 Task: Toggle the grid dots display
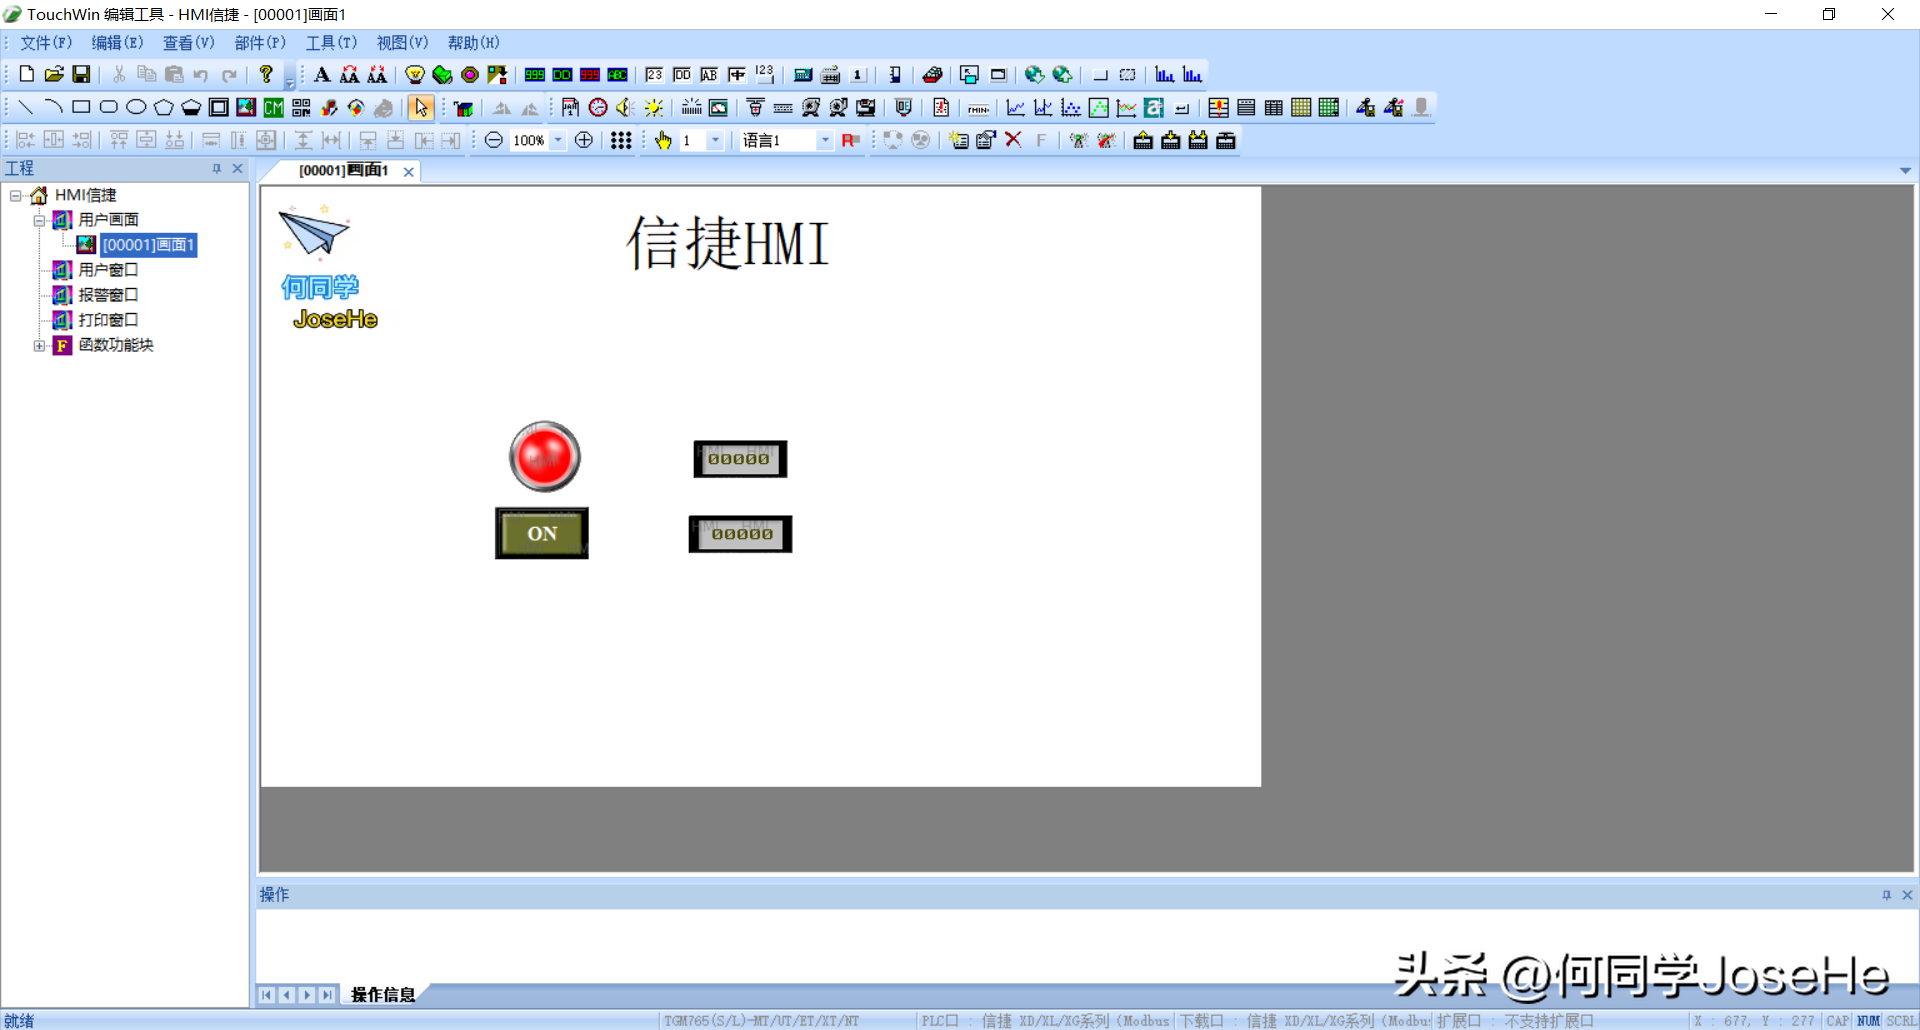(621, 141)
